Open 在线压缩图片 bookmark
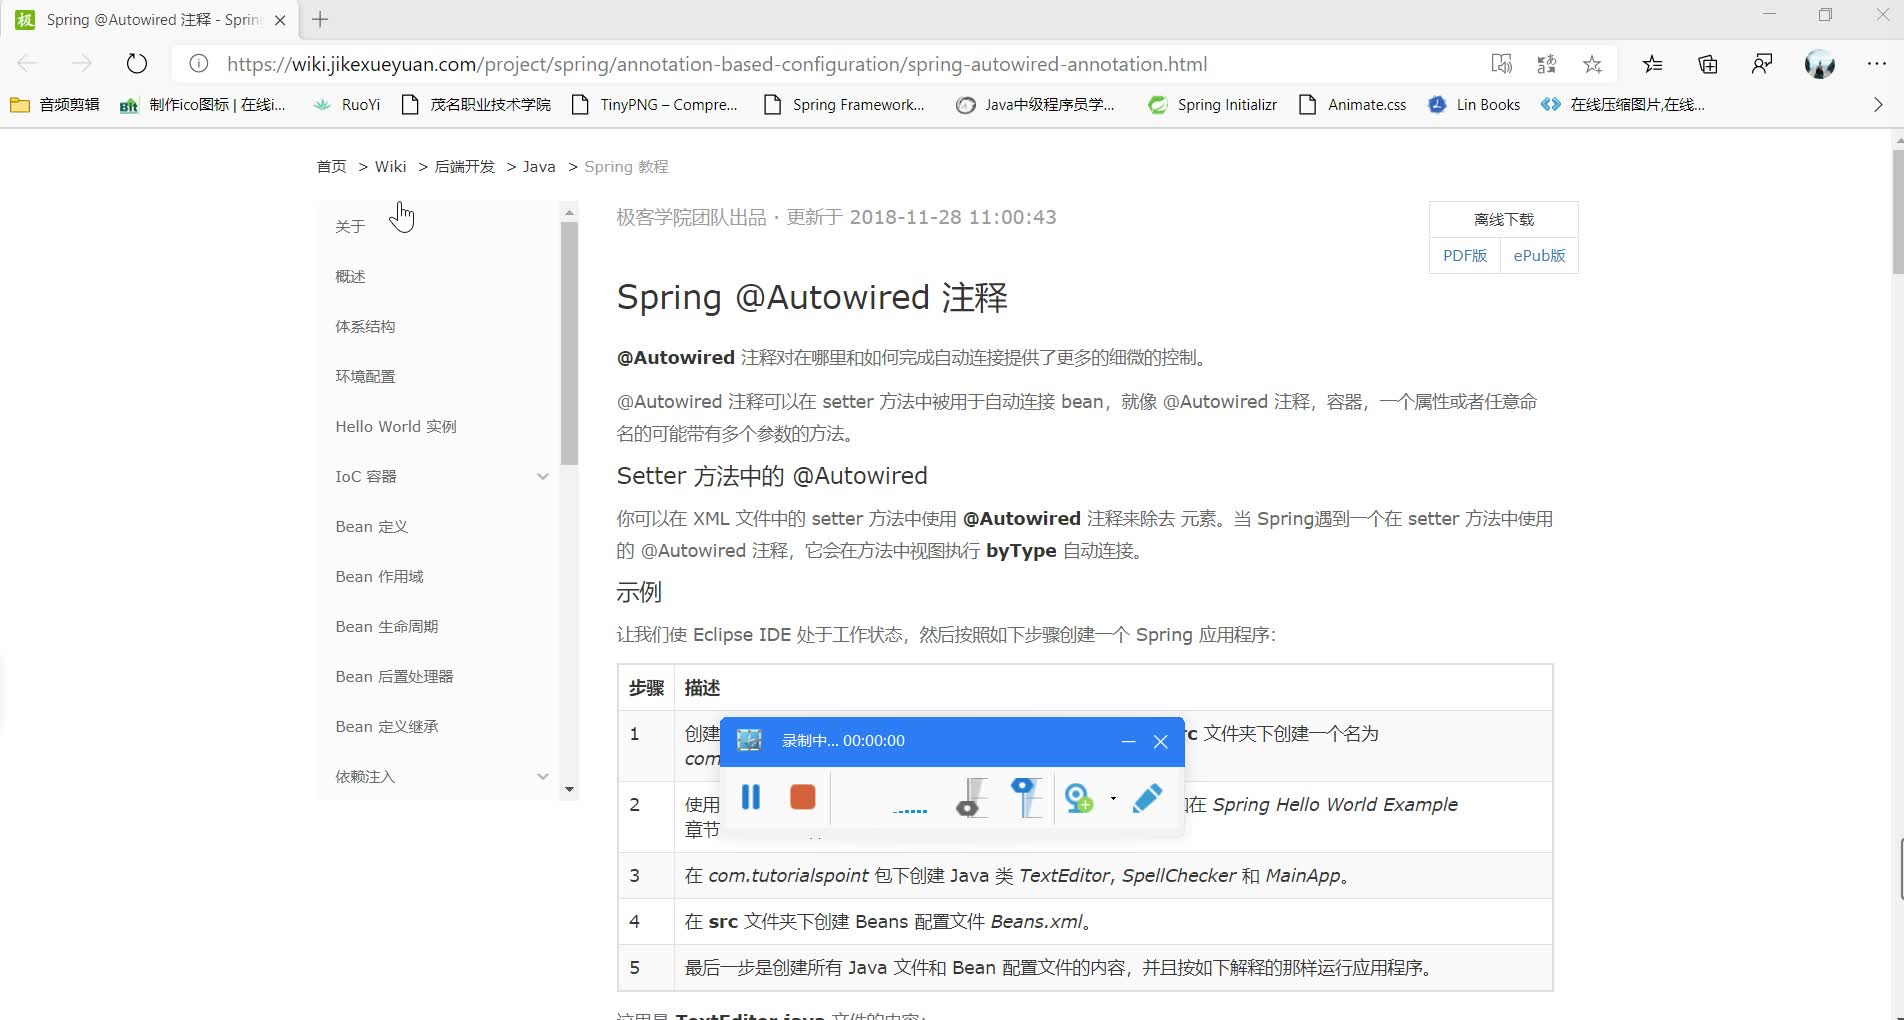The width and height of the screenshot is (1904, 1020). click(1622, 105)
